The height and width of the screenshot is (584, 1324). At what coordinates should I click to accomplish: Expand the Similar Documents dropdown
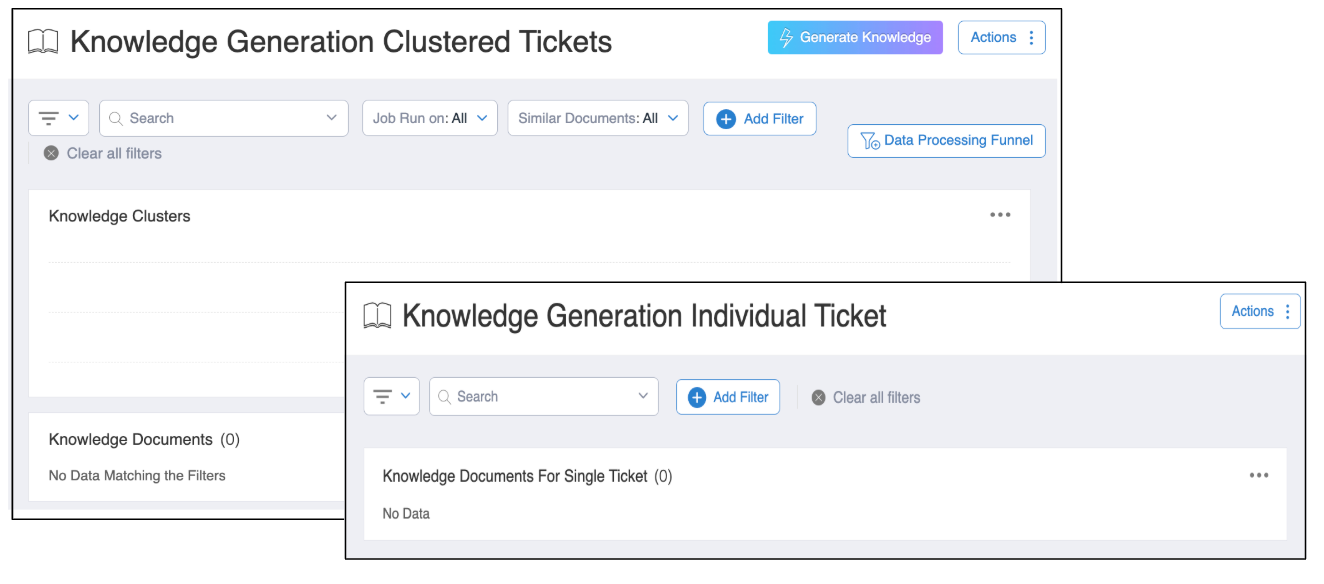[x=597, y=118]
